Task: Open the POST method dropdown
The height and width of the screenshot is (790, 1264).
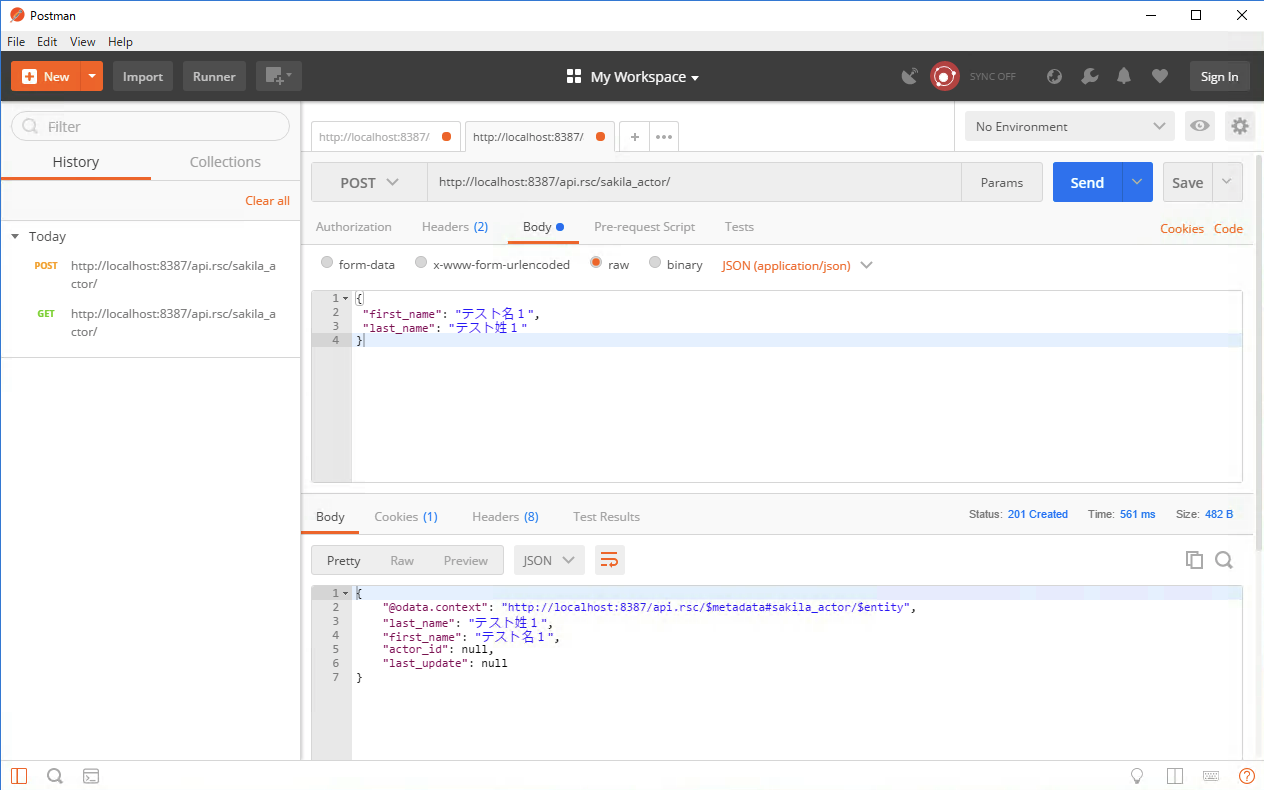Action: (369, 182)
